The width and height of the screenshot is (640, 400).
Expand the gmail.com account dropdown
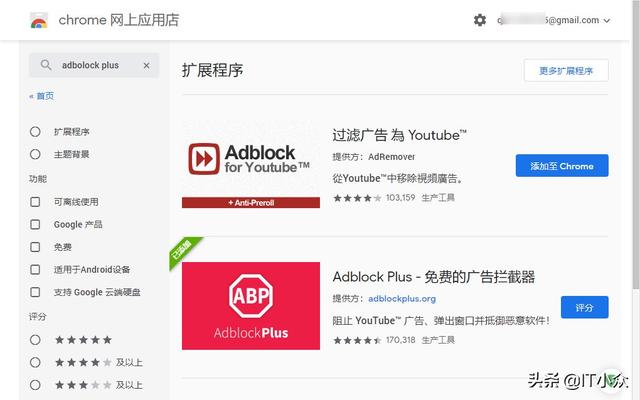coord(607,20)
